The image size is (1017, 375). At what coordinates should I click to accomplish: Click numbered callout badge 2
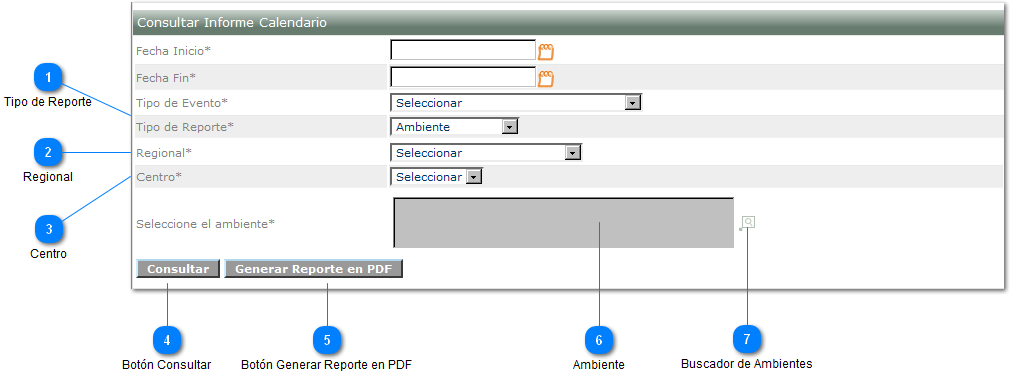coord(48,153)
